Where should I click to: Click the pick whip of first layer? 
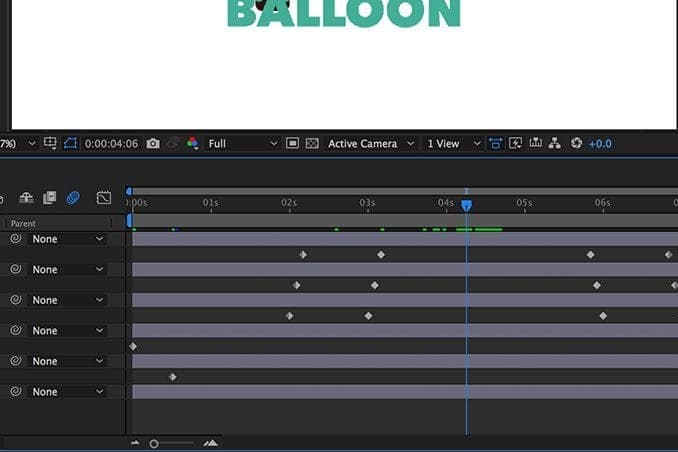coord(16,239)
